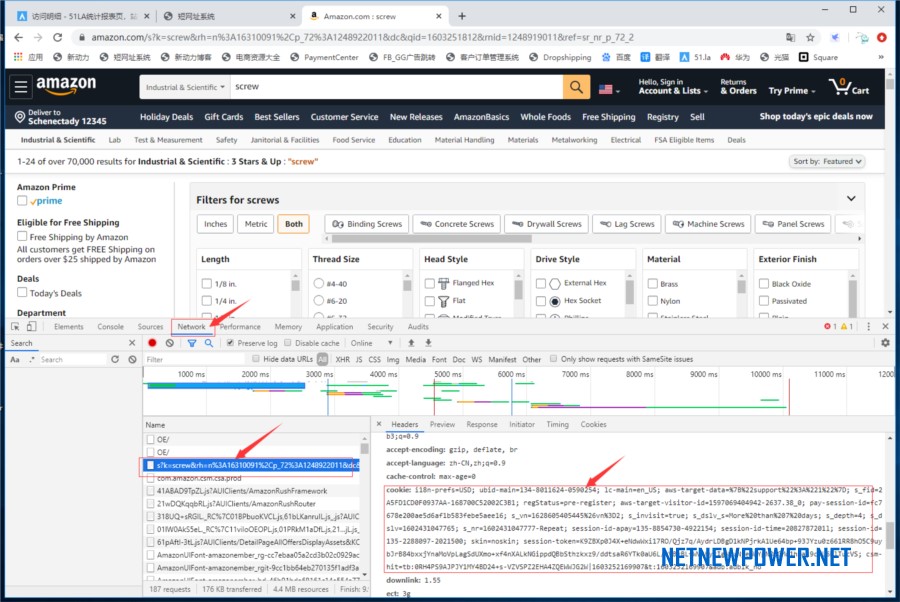This screenshot has width=900, height=602.
Task: Enable the Disable cache checkbox
Action: (288, 343)
